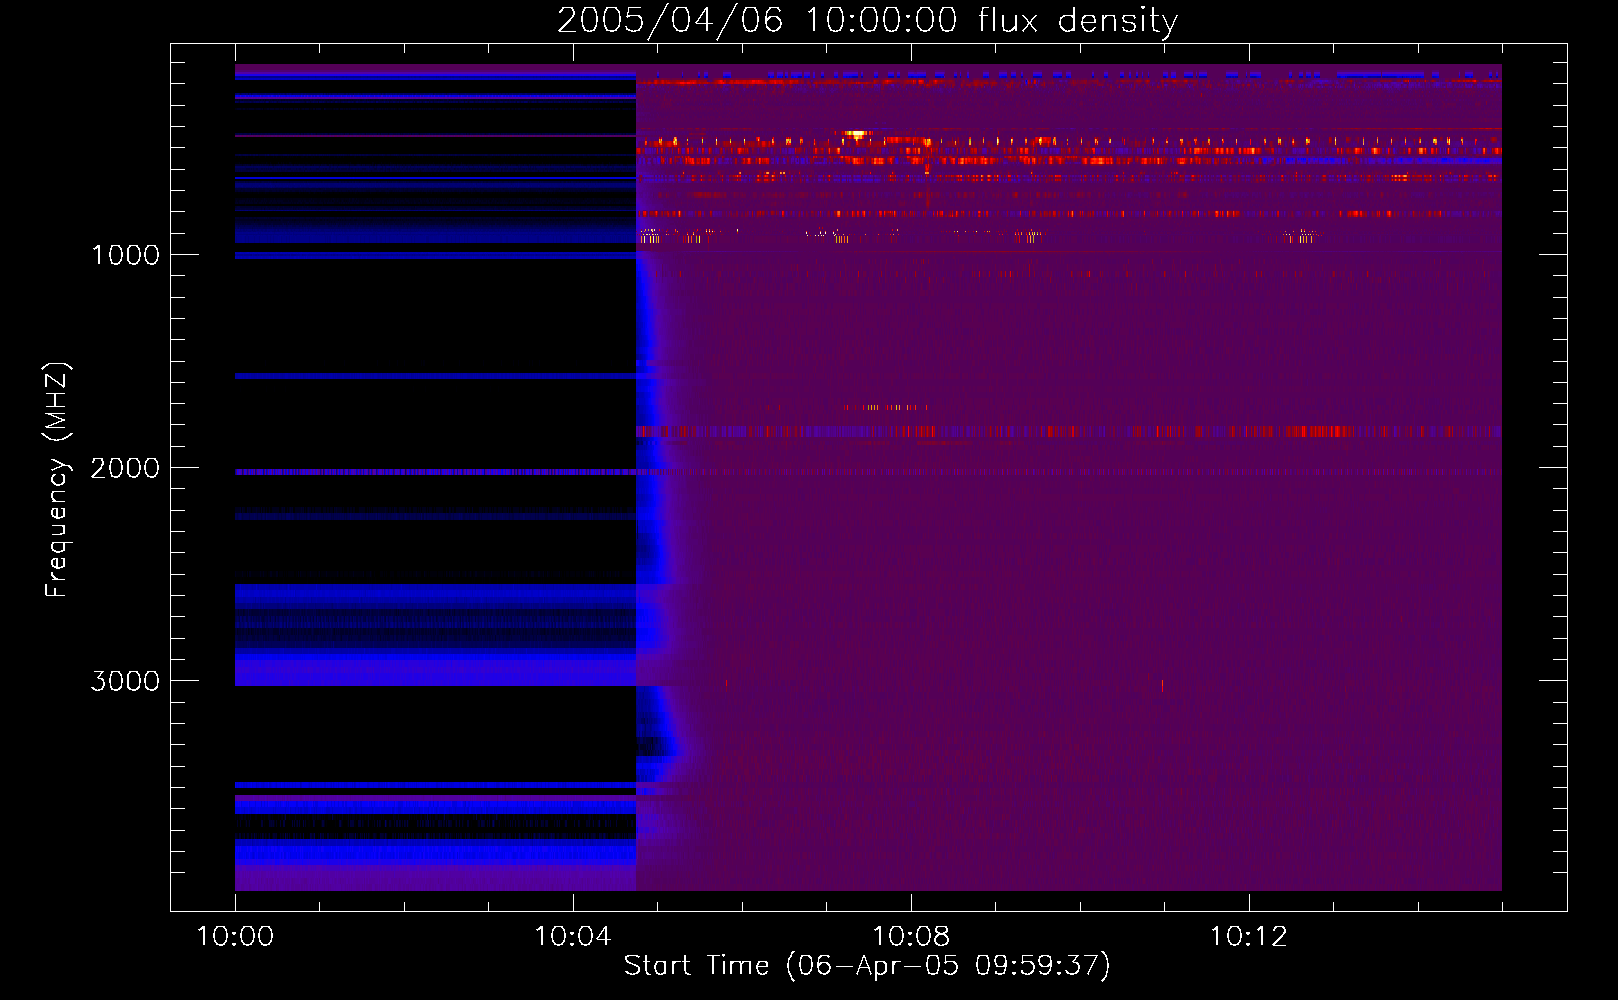Click the plot title '2005/04/06 10:00:00 flux density'

coord(866,21)
